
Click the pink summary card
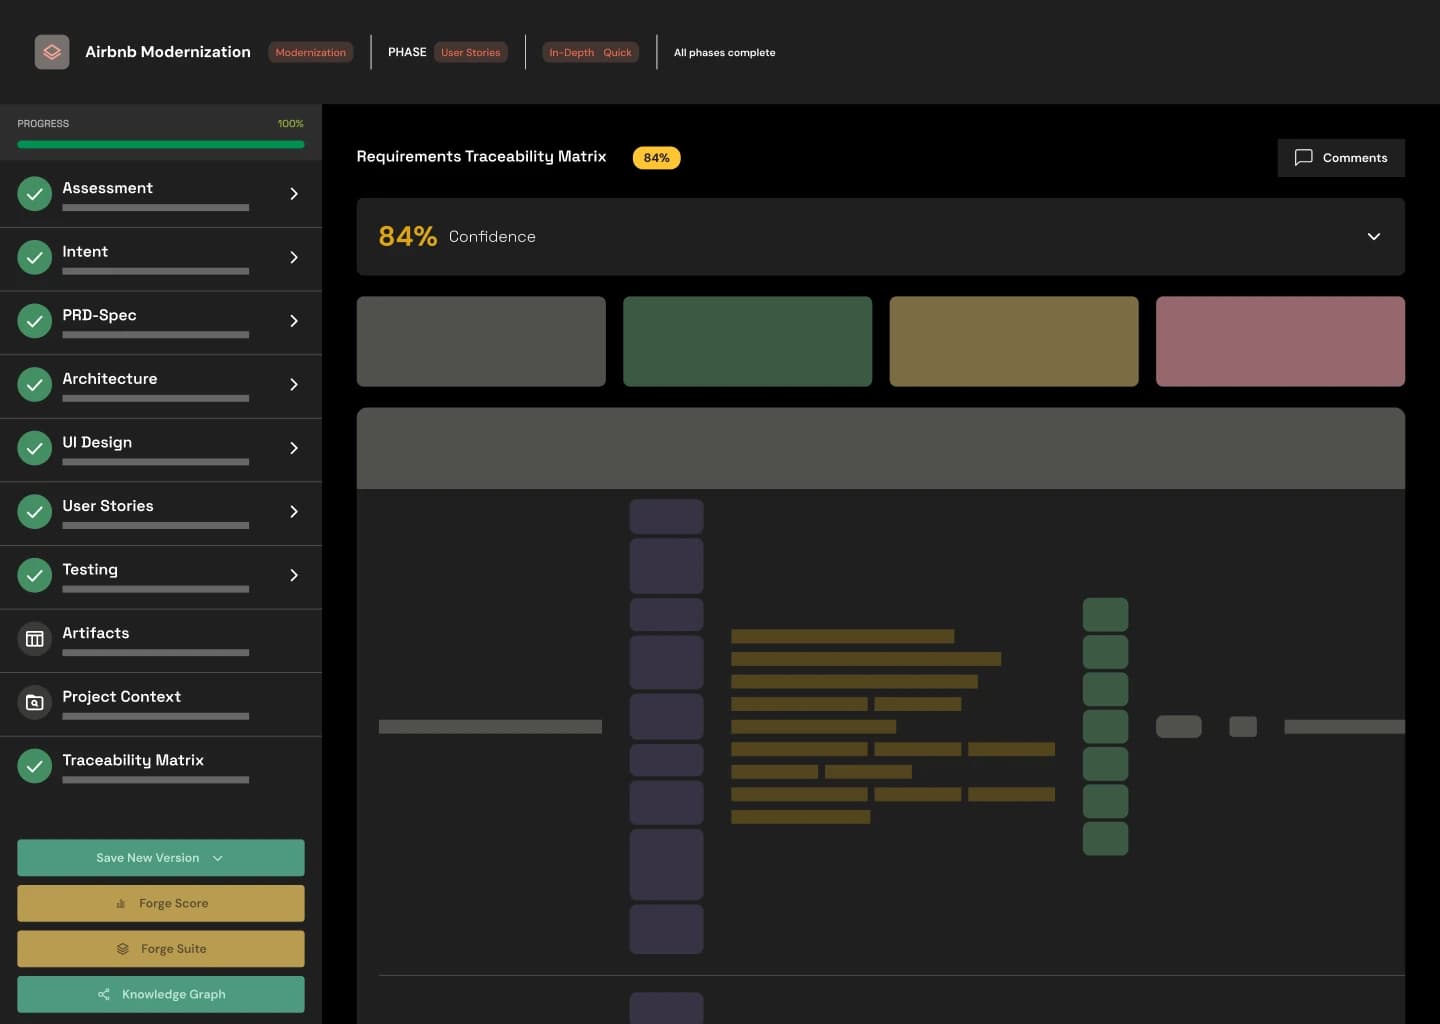(x=1280, y=341)
